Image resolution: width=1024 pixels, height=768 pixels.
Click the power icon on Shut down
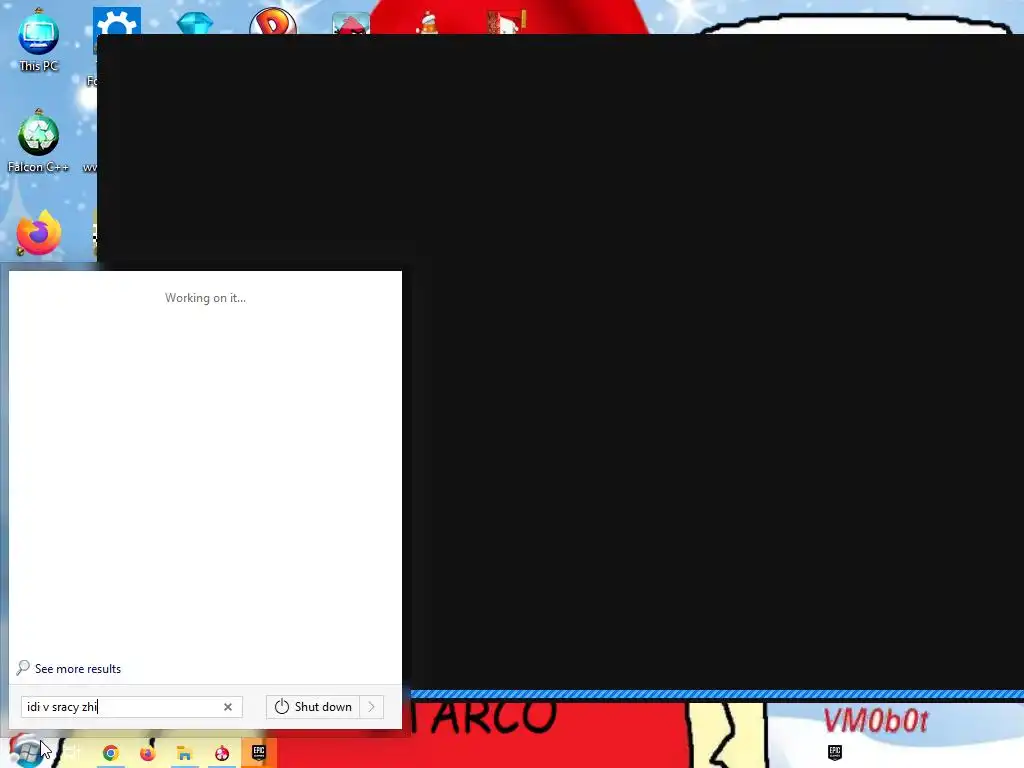[281, 707]
